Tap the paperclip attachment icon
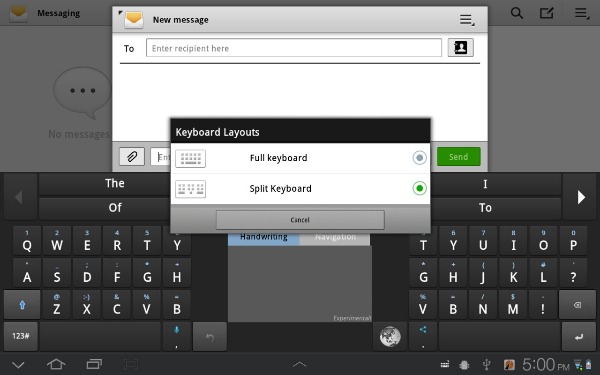The image size is (600, 375). click(x=132, y=157)
